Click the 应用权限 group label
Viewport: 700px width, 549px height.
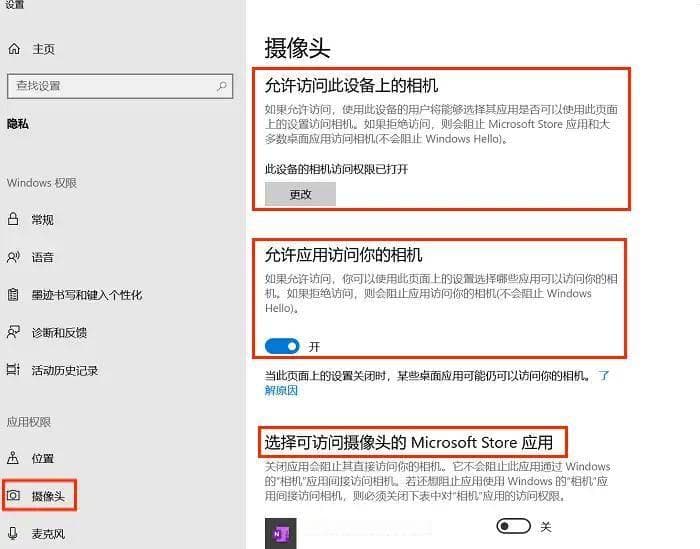pos(29,422)
